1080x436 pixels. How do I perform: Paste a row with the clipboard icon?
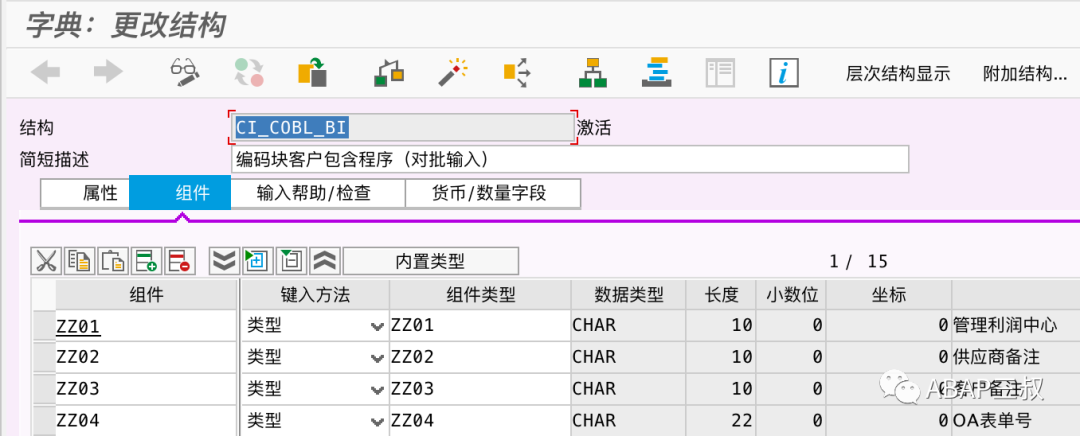tap(113, 261)
